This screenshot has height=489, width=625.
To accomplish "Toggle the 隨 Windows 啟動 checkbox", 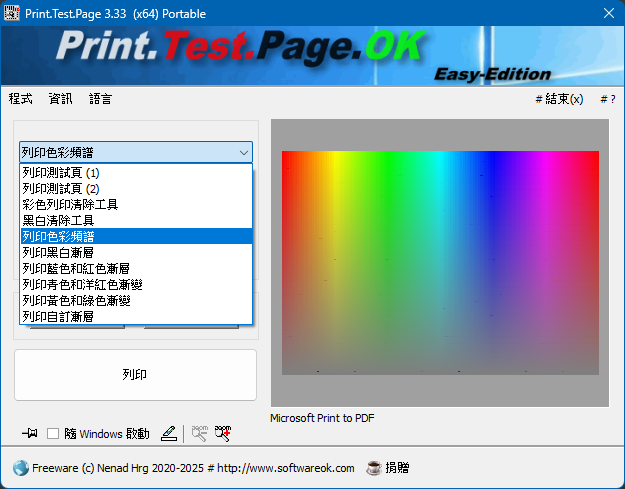I will coord(54,434).
